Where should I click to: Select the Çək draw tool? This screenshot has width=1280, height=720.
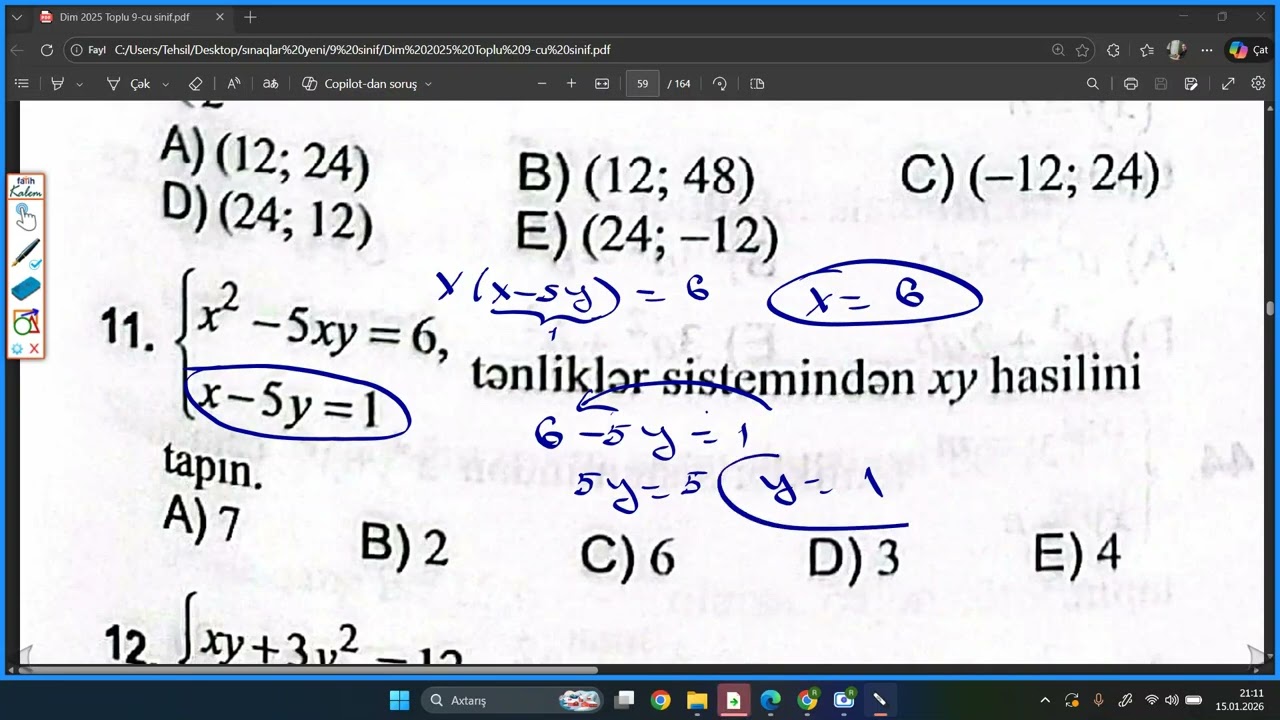coord(129,84)
